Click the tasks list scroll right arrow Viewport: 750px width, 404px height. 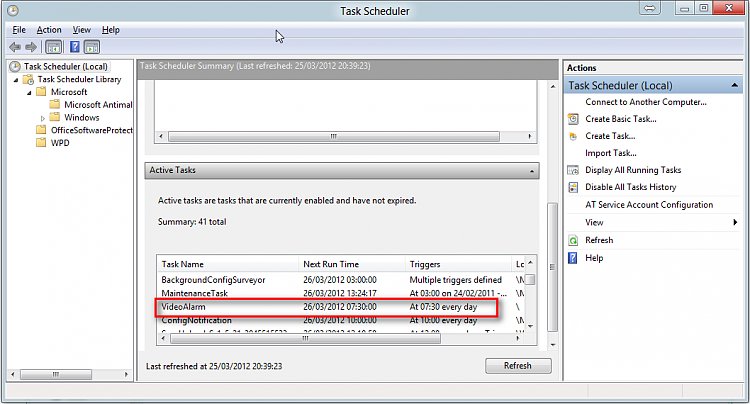518,338
